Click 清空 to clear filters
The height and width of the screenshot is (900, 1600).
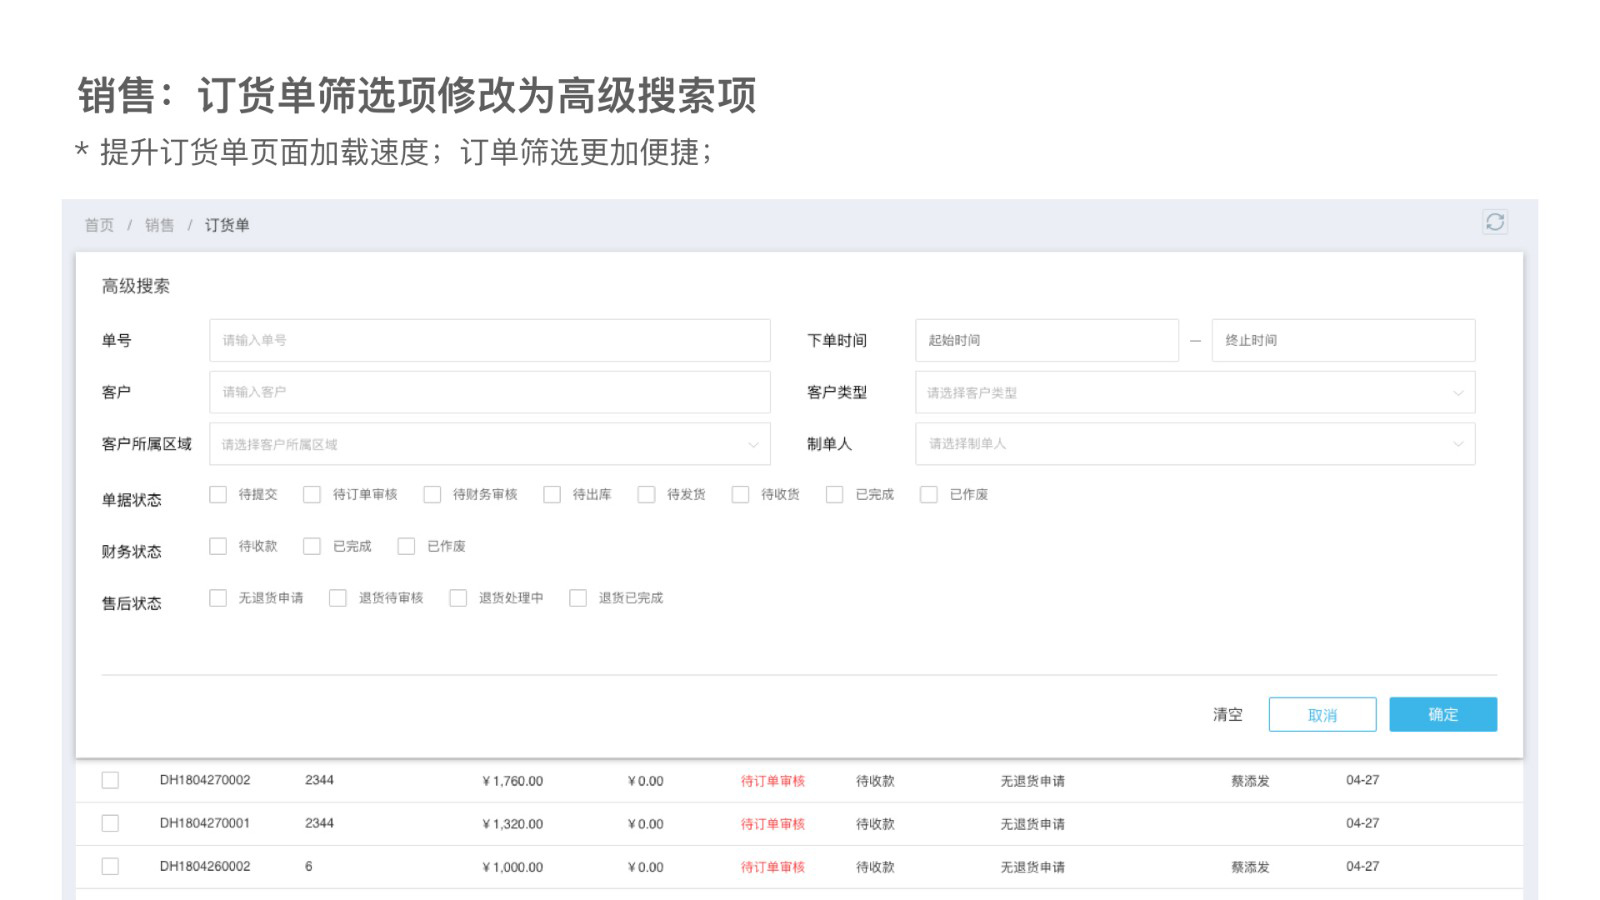(x=1227, y=715)
